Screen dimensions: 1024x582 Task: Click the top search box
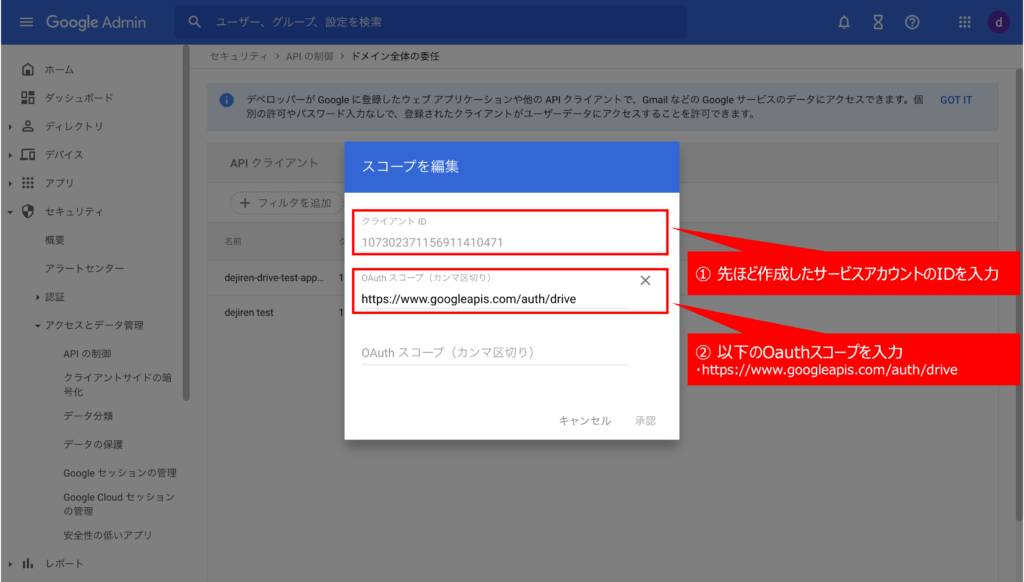(430, 22)
